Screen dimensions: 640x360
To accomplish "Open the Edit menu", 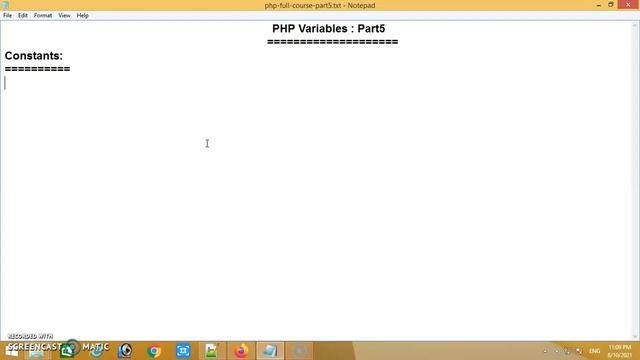I will coord(22,16).
